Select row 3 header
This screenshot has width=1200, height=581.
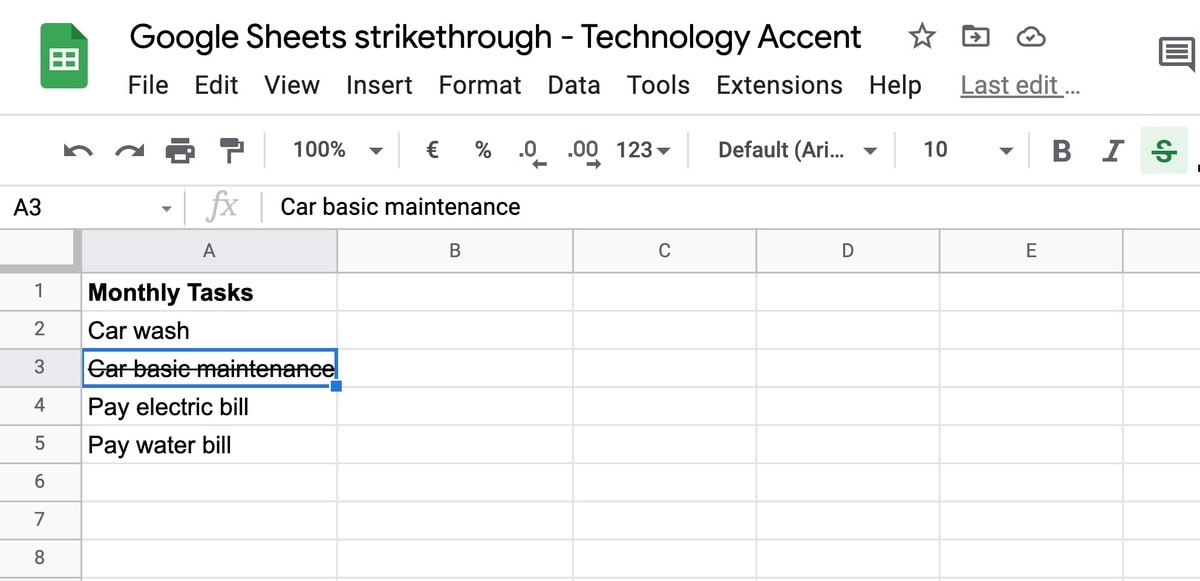(40, 368)
